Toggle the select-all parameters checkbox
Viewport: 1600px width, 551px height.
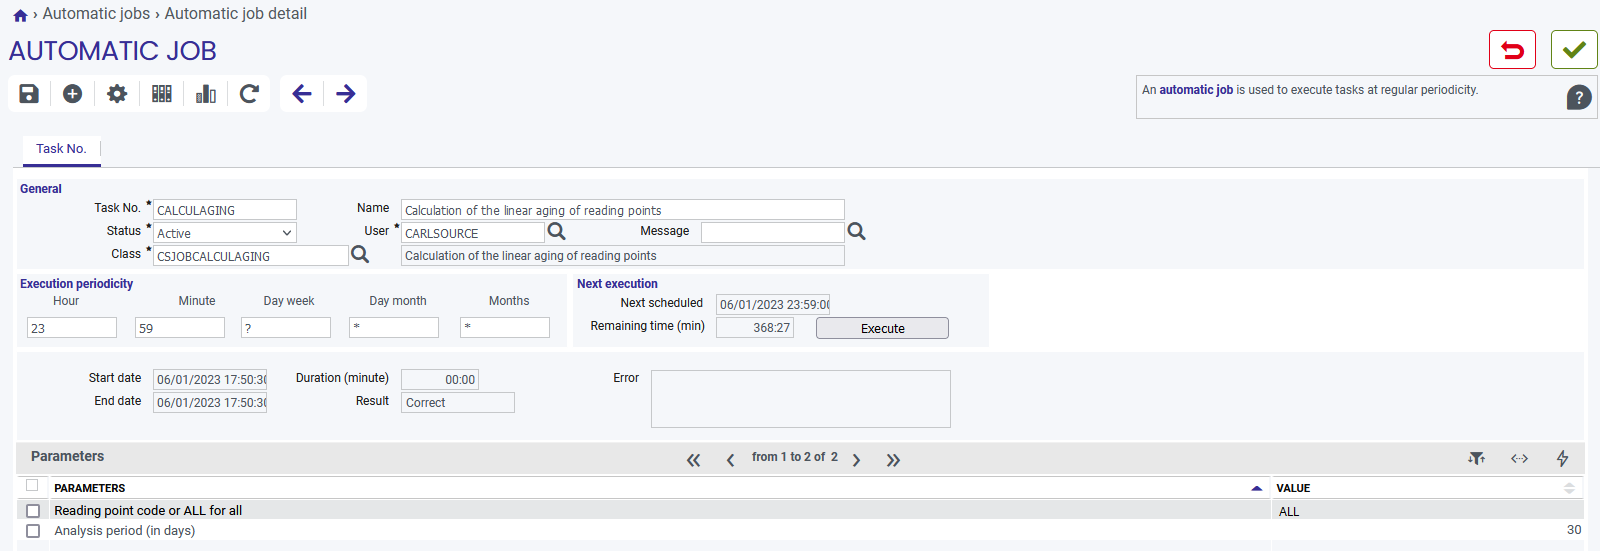coord(32,485)
